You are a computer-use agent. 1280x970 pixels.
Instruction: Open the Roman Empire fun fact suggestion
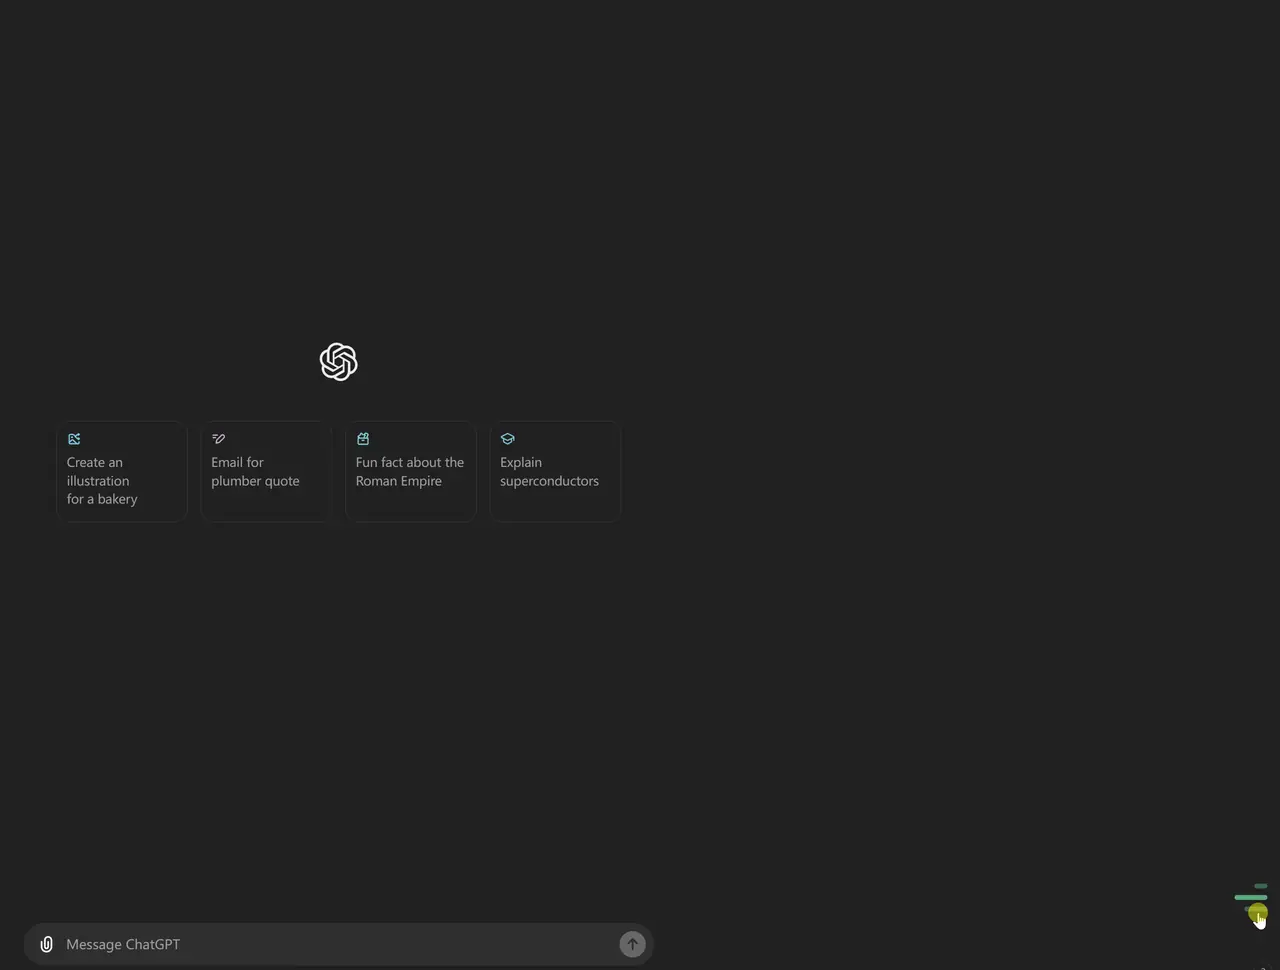pos(411,471)
